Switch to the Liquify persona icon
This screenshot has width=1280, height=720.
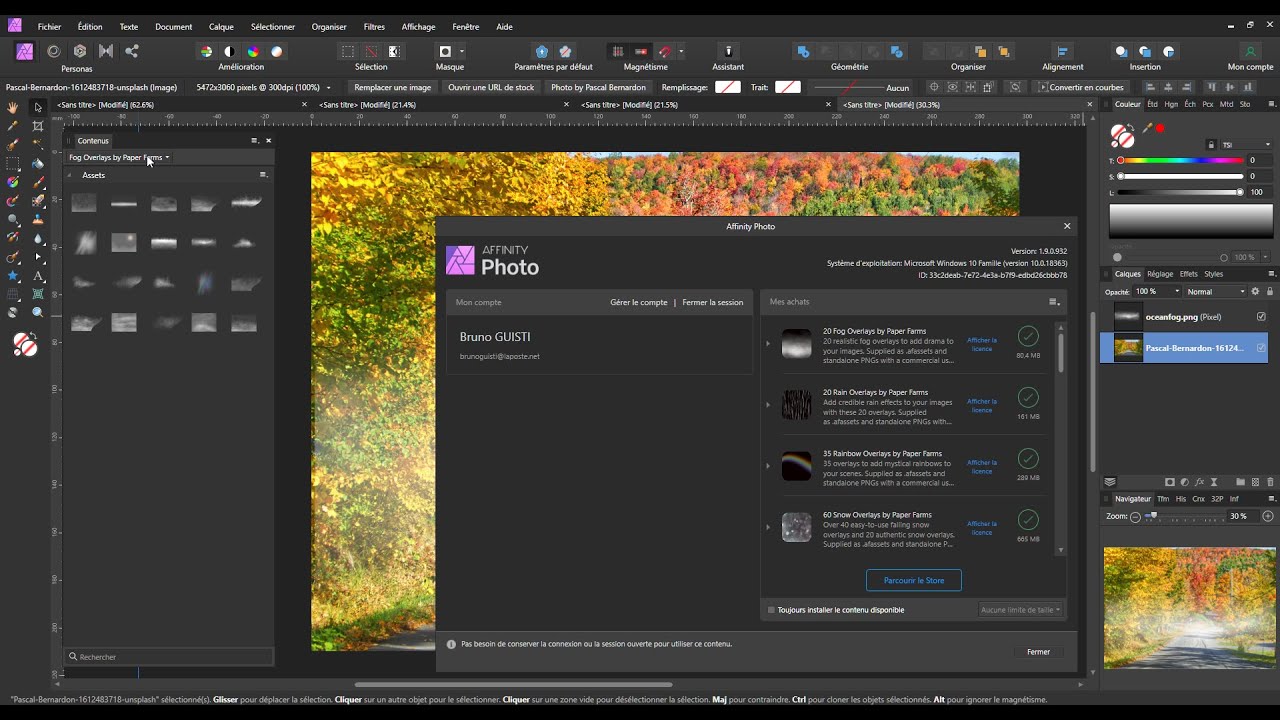click(x=53, y=51)
